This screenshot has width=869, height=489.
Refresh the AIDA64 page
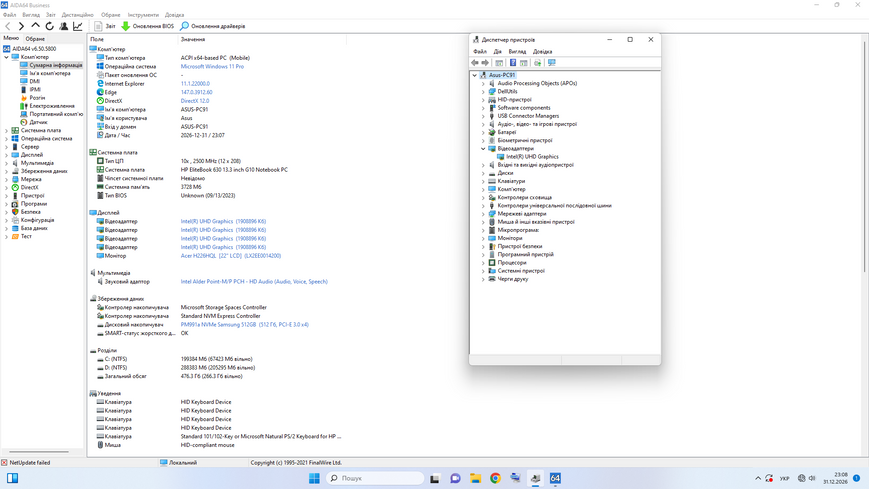(49, 26)
